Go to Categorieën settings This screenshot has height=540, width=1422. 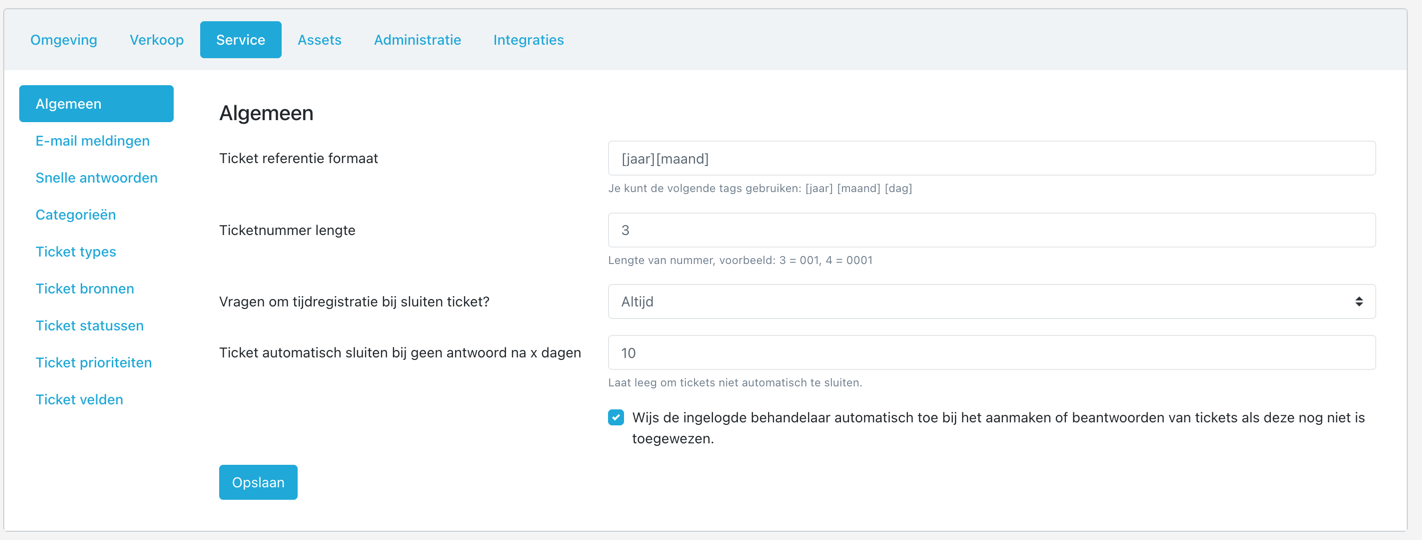[x=76, y=215]
